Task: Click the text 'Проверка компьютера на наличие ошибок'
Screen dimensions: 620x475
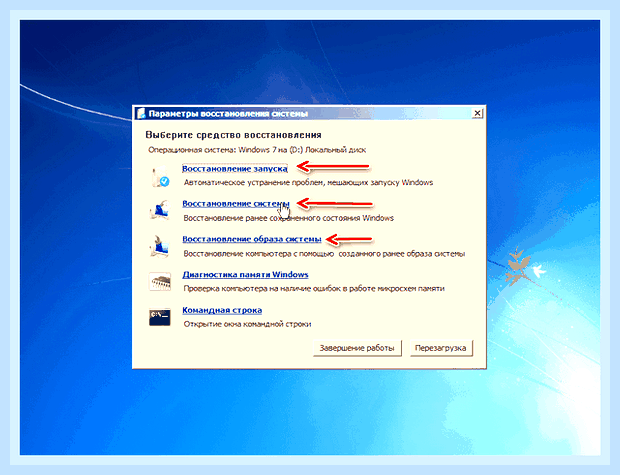Action: coord(262,289)
